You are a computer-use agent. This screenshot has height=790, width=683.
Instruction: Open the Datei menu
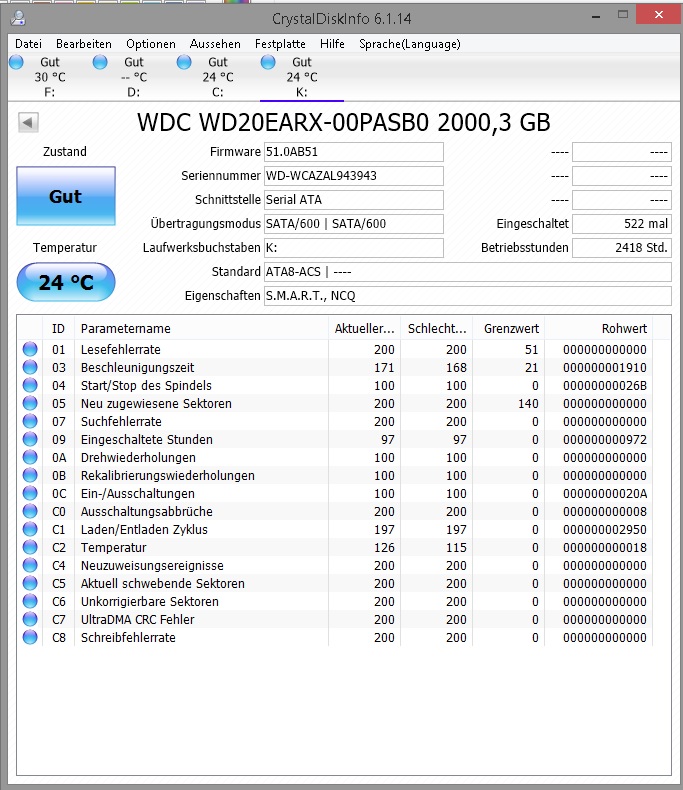(x=28, y=44)
